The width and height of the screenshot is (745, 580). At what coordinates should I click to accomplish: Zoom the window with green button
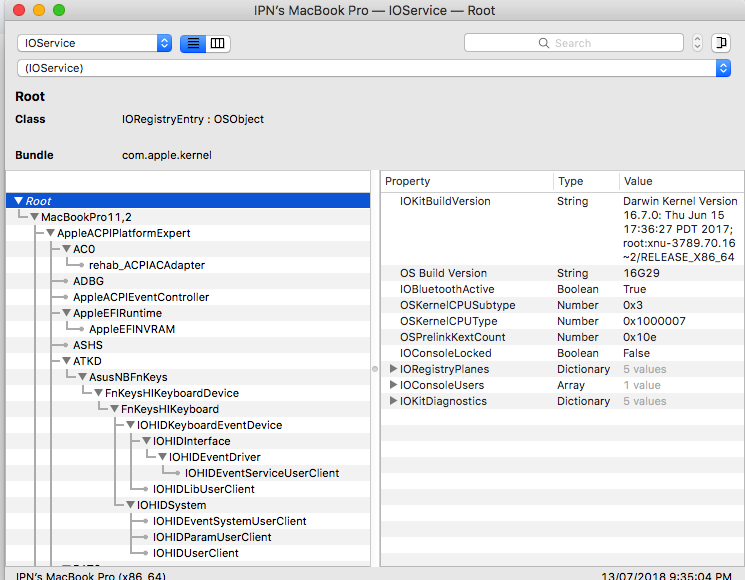coord(59,10)
